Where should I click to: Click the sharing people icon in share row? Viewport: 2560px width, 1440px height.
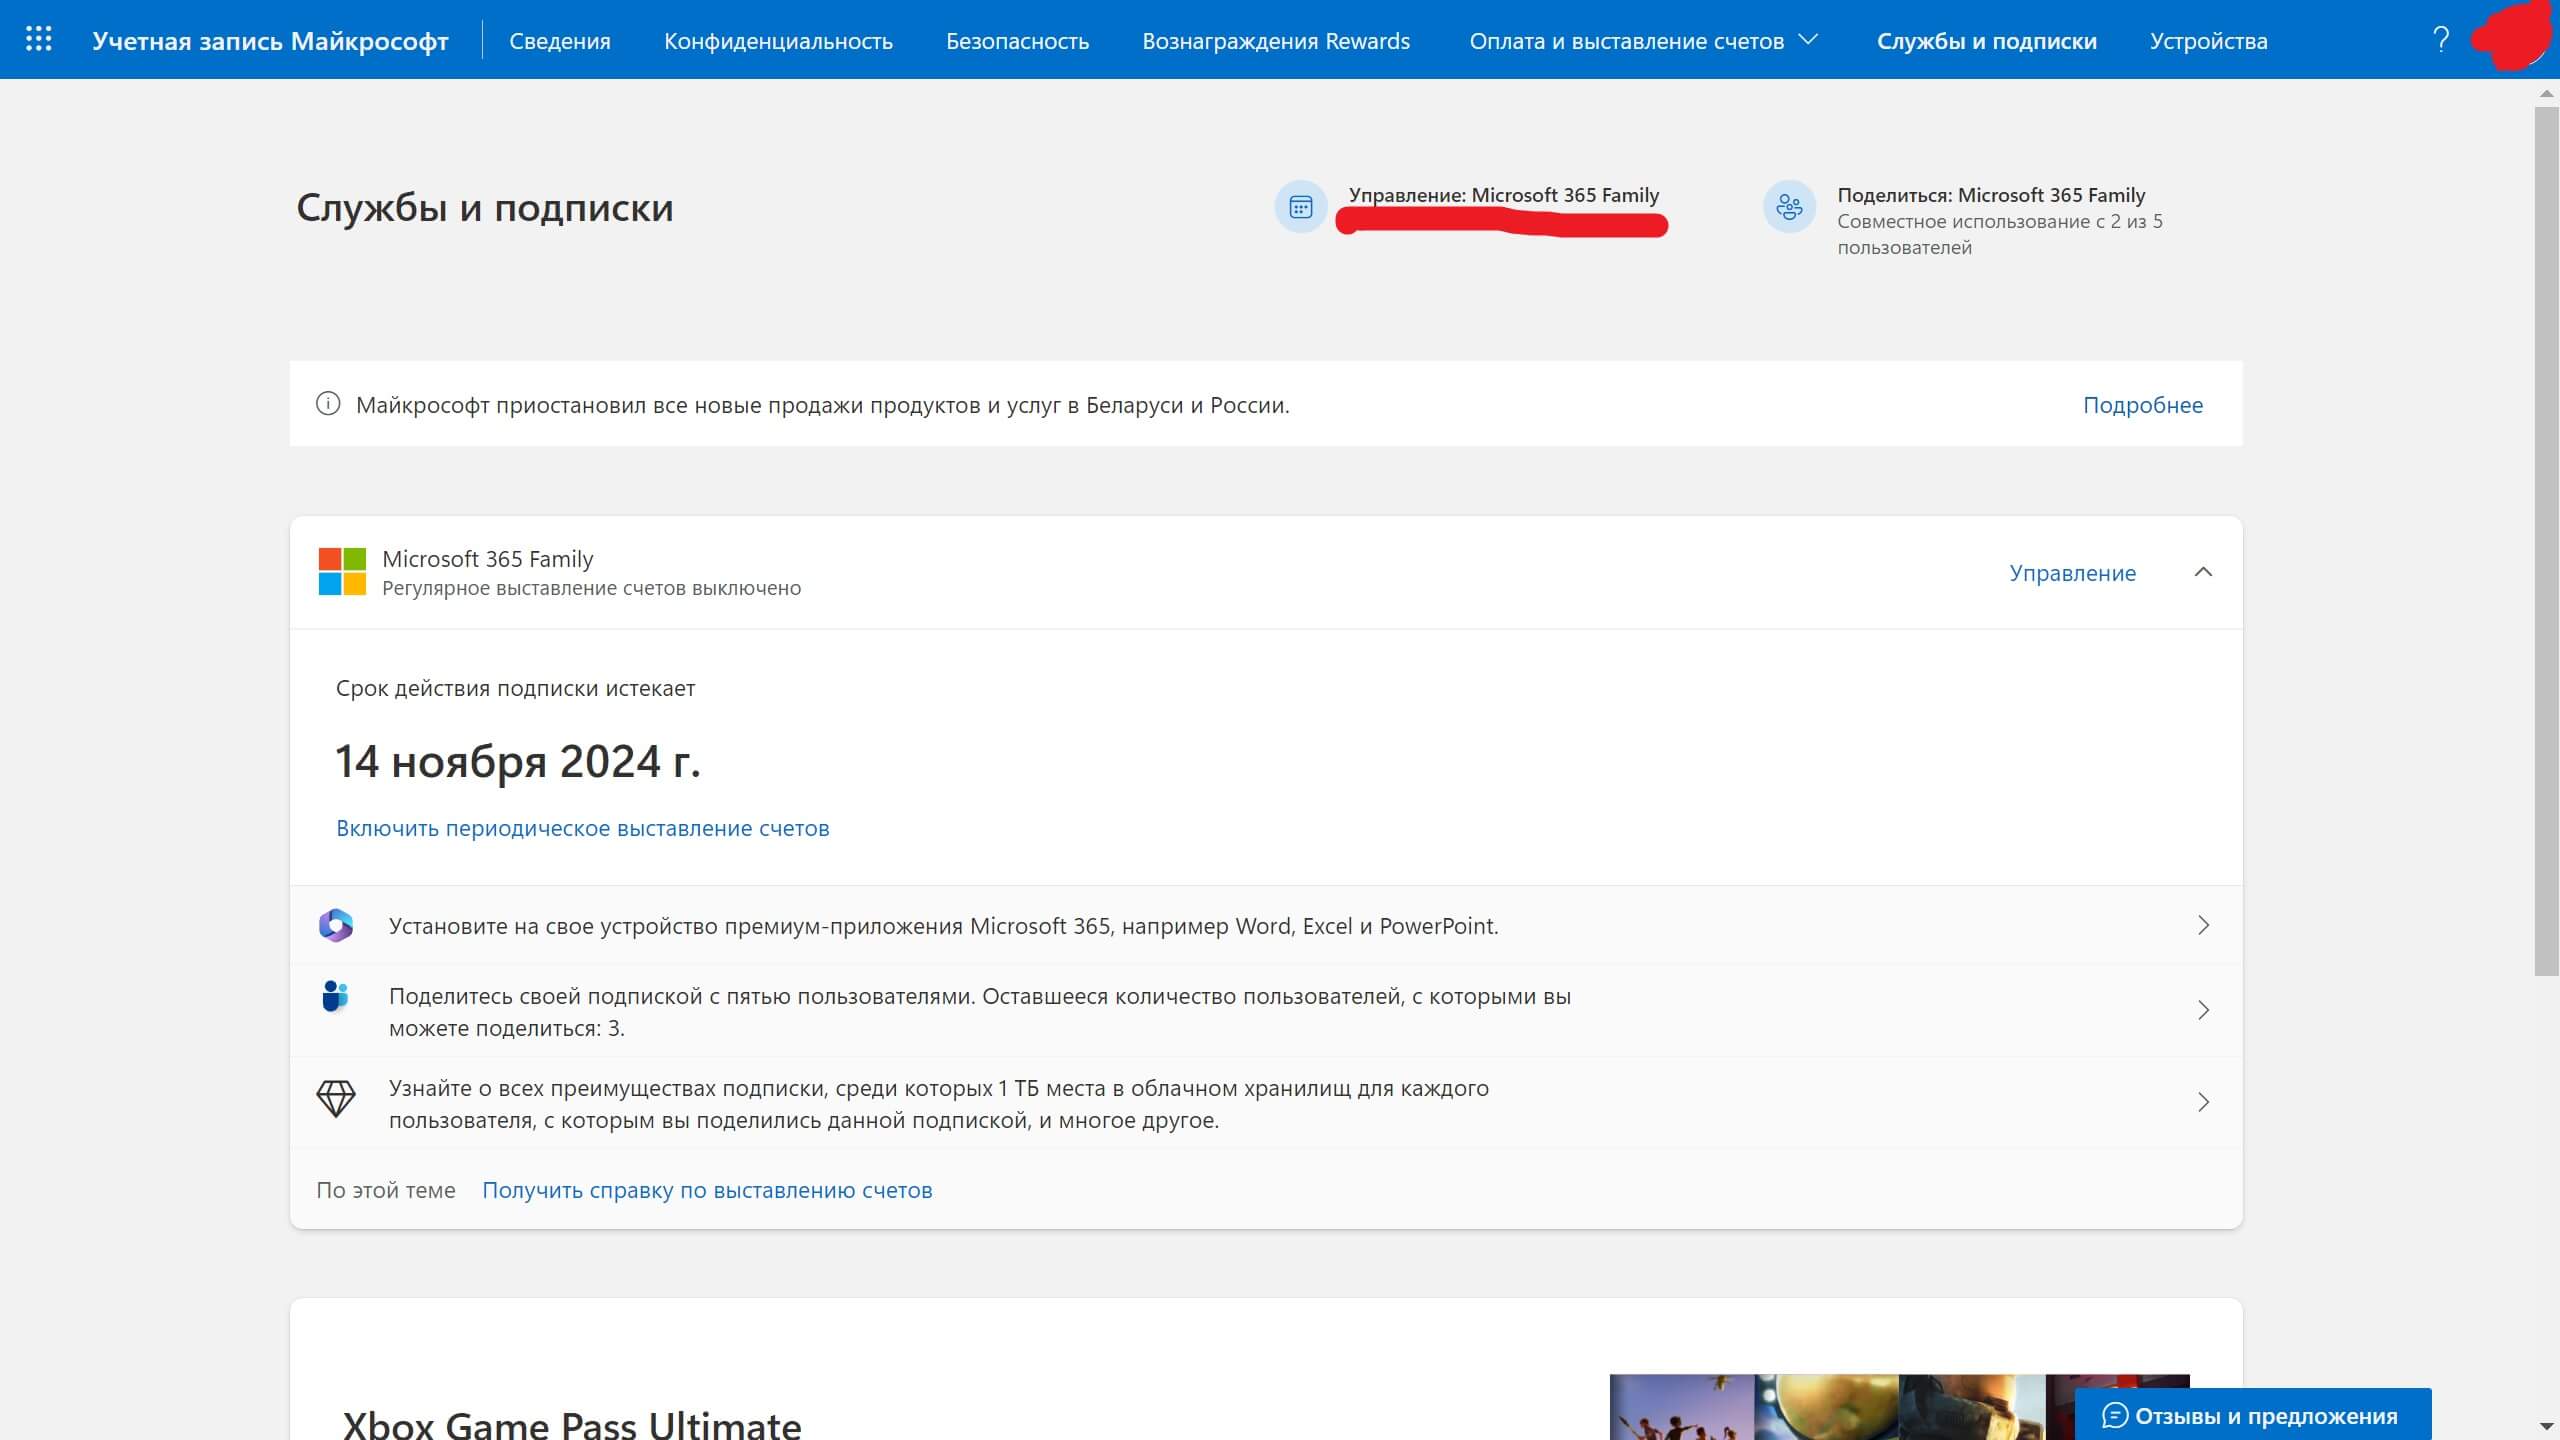click(335, 996)
